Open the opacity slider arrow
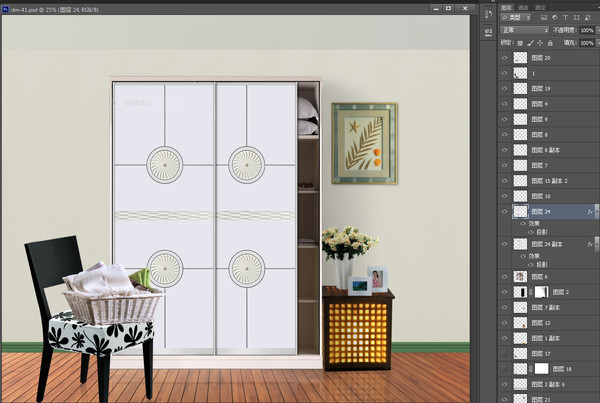The image size is (600, 403). click(x=598, y=30)
